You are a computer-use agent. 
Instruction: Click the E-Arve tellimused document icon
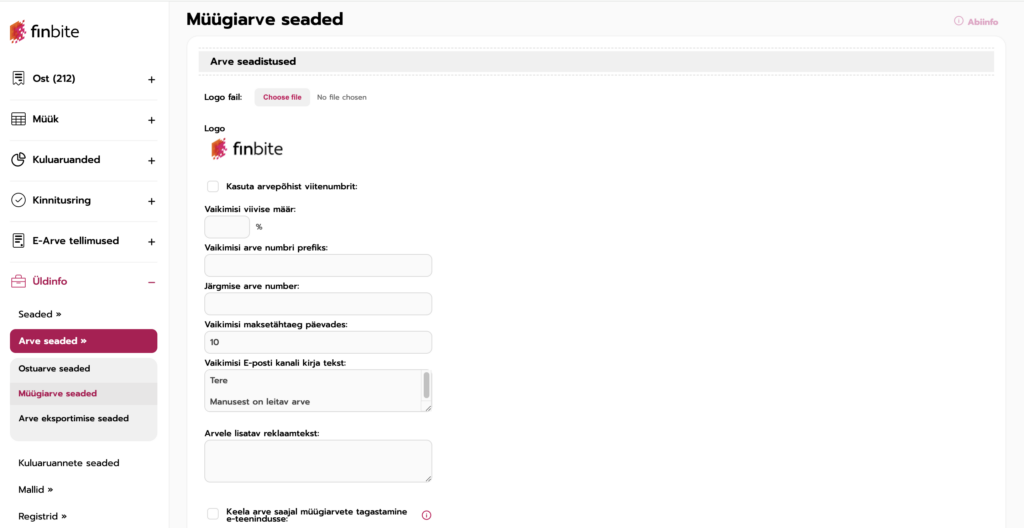18,241
